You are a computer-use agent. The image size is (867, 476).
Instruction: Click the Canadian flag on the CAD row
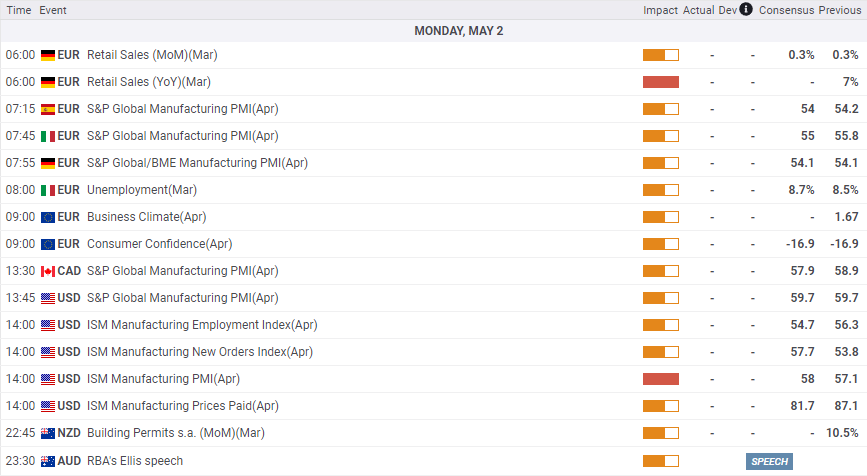[x=47, y=271]
